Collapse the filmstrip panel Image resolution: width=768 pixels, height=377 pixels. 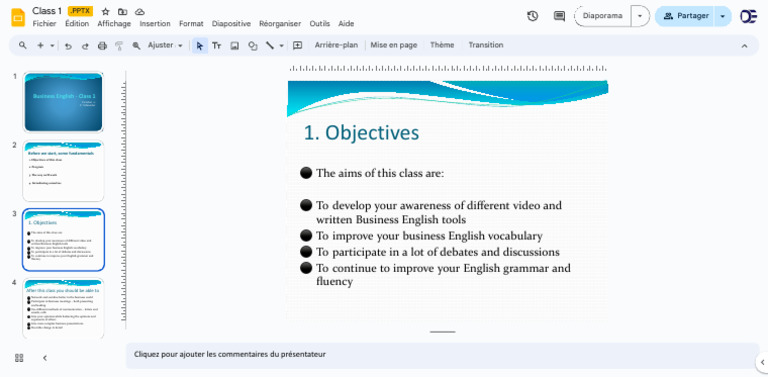click(45, 358)
